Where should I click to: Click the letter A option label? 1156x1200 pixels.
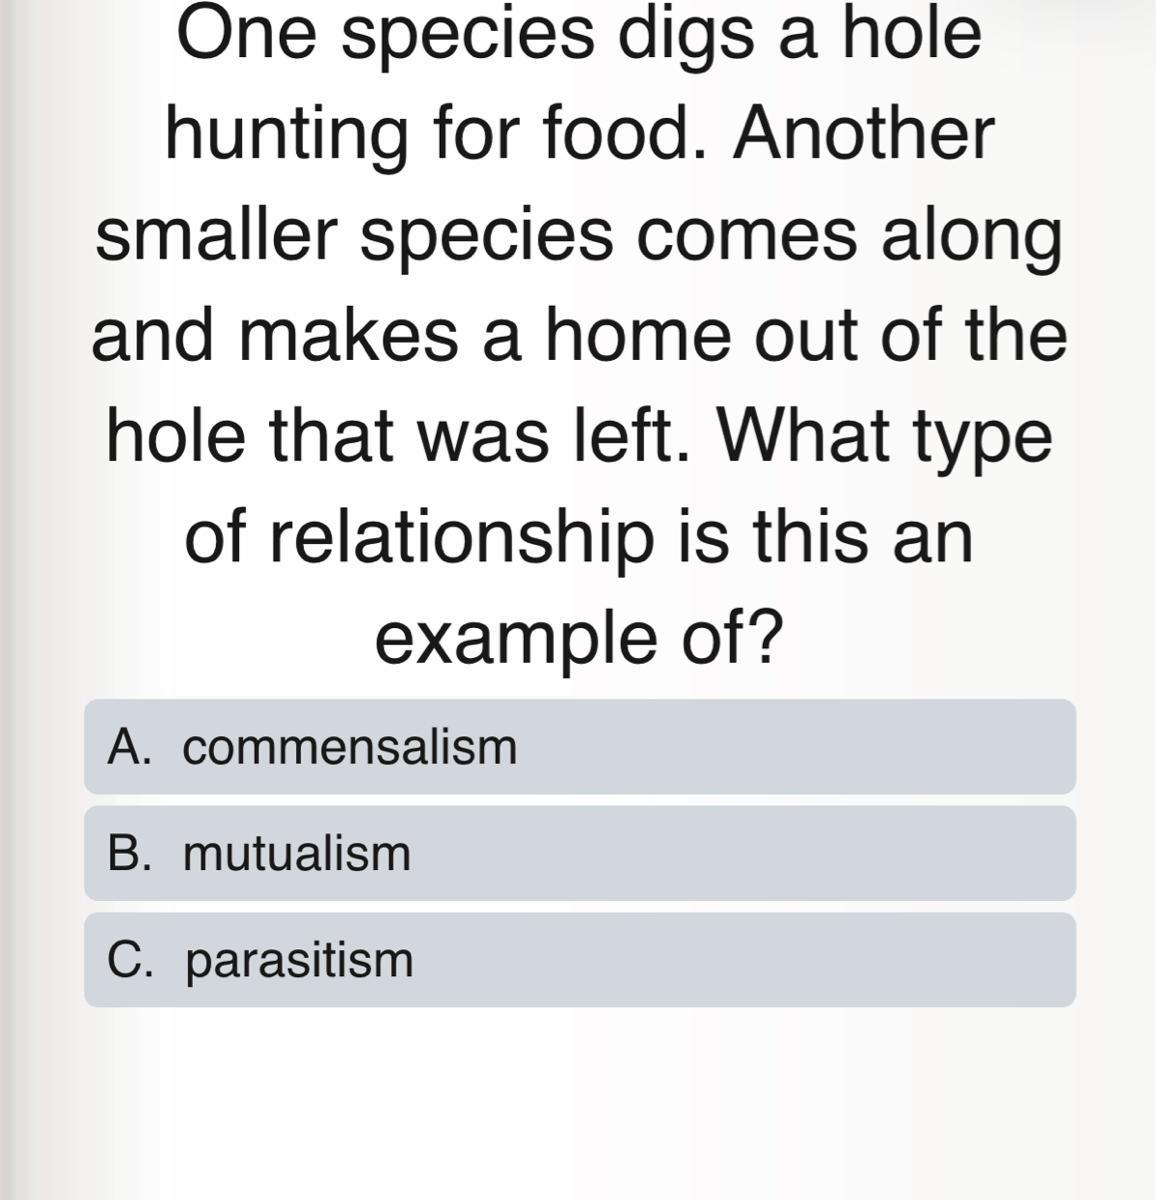(126, 747)
